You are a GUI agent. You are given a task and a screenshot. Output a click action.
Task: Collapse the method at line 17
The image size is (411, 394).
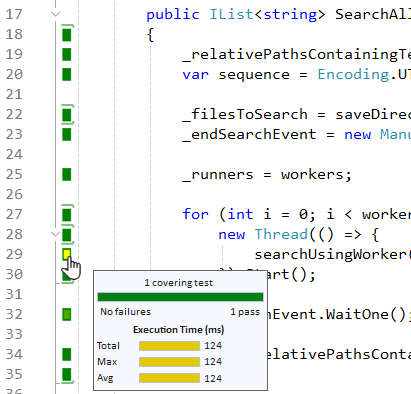(x=56, y=14)
